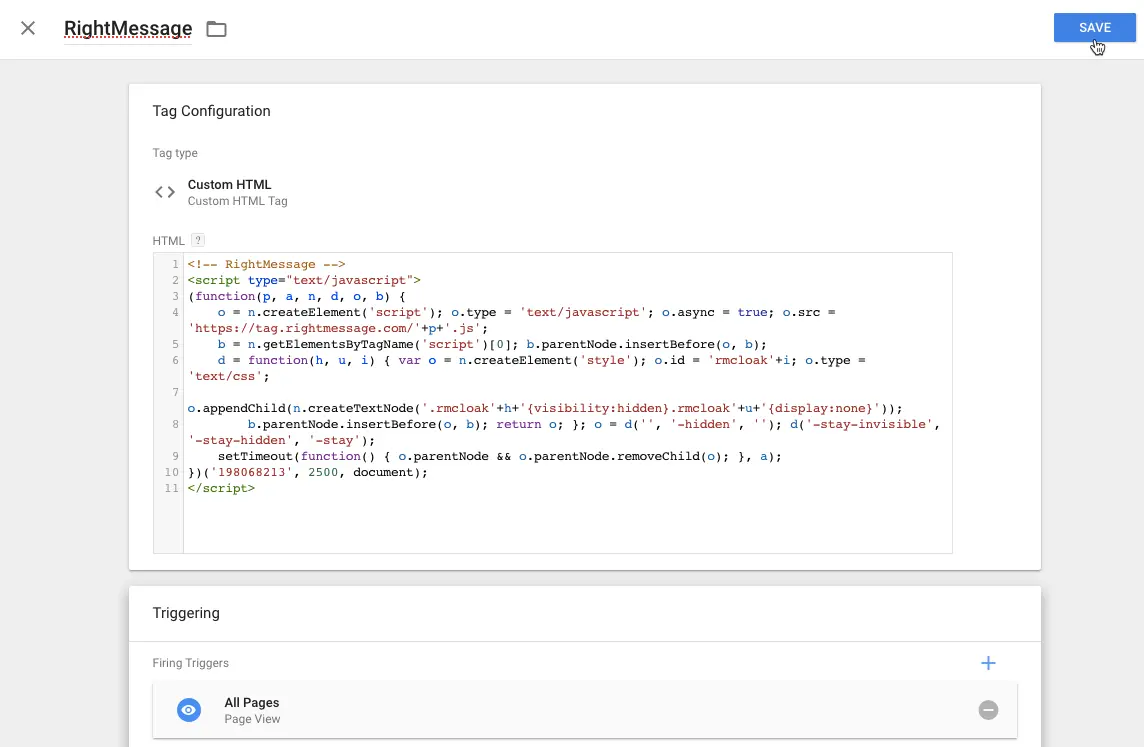Click the Custom HTML code brackets icon

tap(165, 192)
